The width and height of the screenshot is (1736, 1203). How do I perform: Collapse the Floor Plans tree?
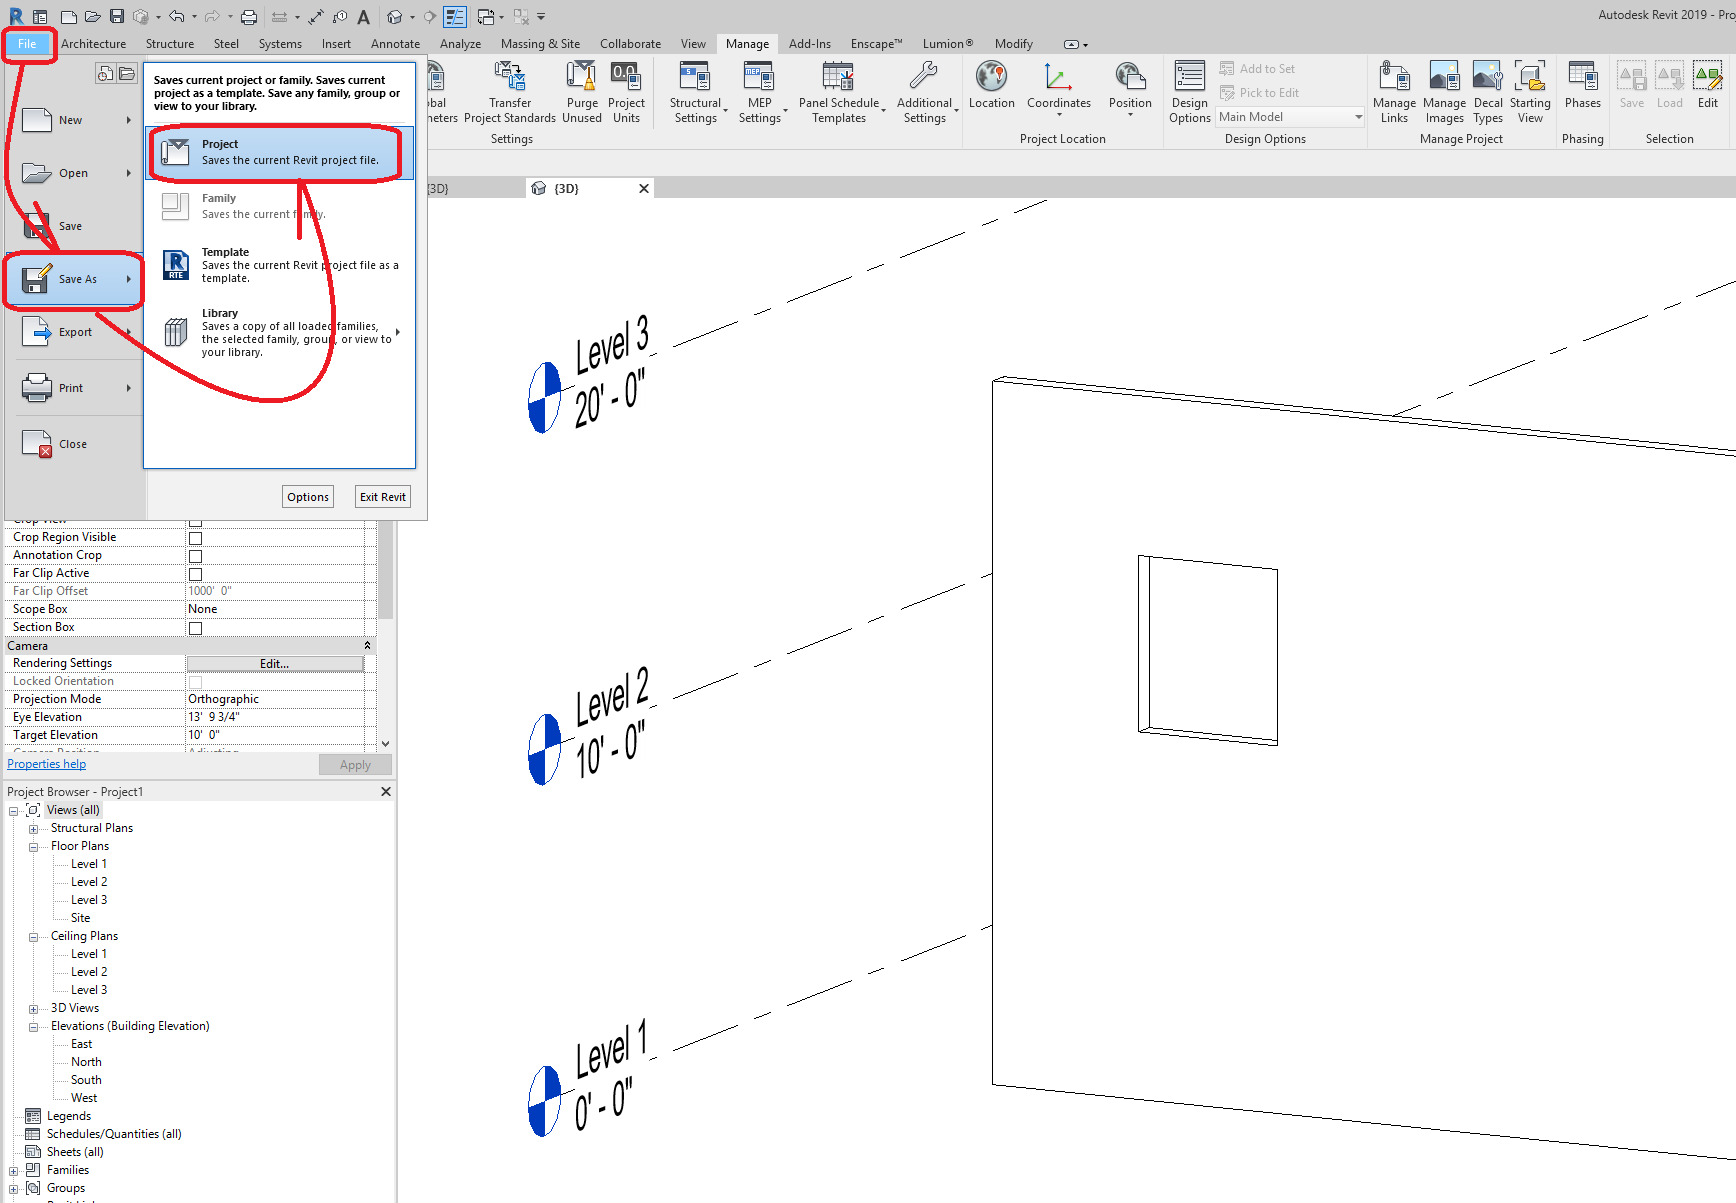point(33,845)
